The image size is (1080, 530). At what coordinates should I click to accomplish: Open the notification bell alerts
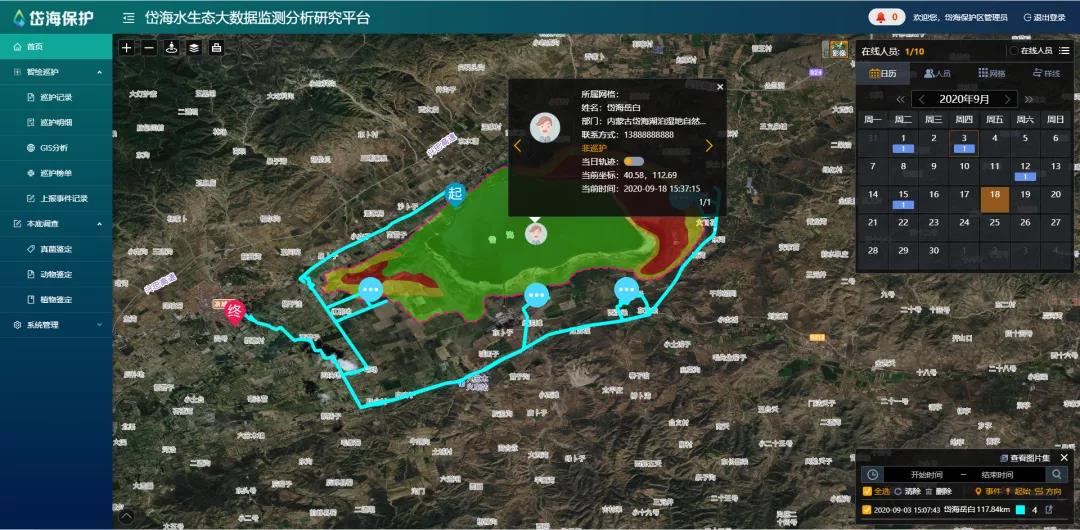pos(880,17)
